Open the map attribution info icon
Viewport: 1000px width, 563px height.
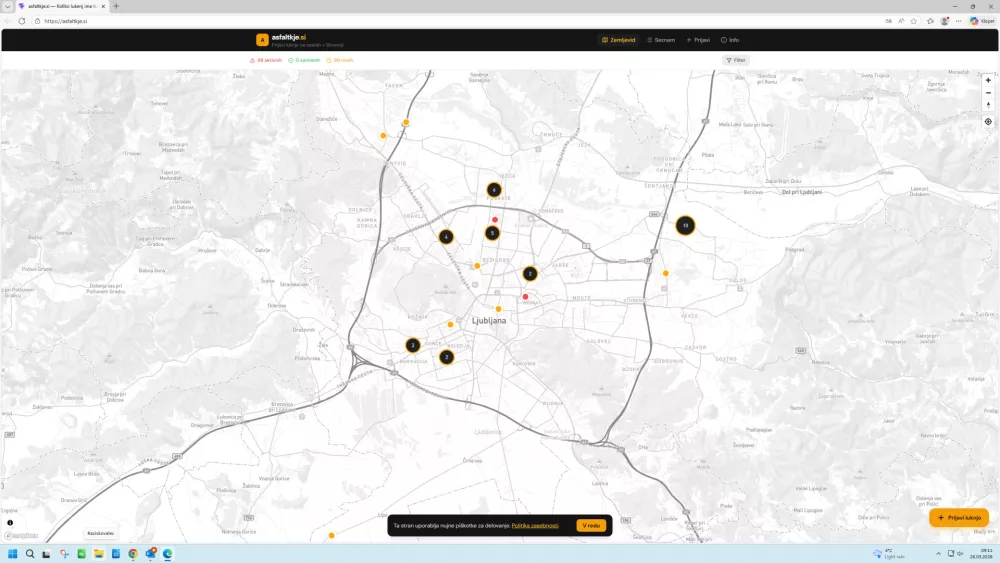click(x=10, y=523)
